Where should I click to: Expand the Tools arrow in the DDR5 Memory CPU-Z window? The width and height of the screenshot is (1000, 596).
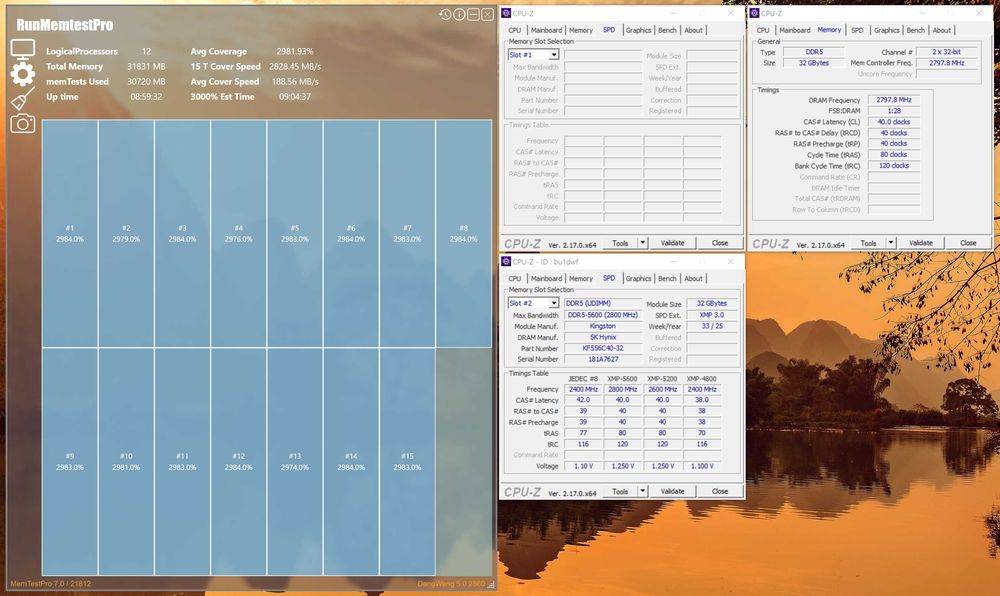891,243
